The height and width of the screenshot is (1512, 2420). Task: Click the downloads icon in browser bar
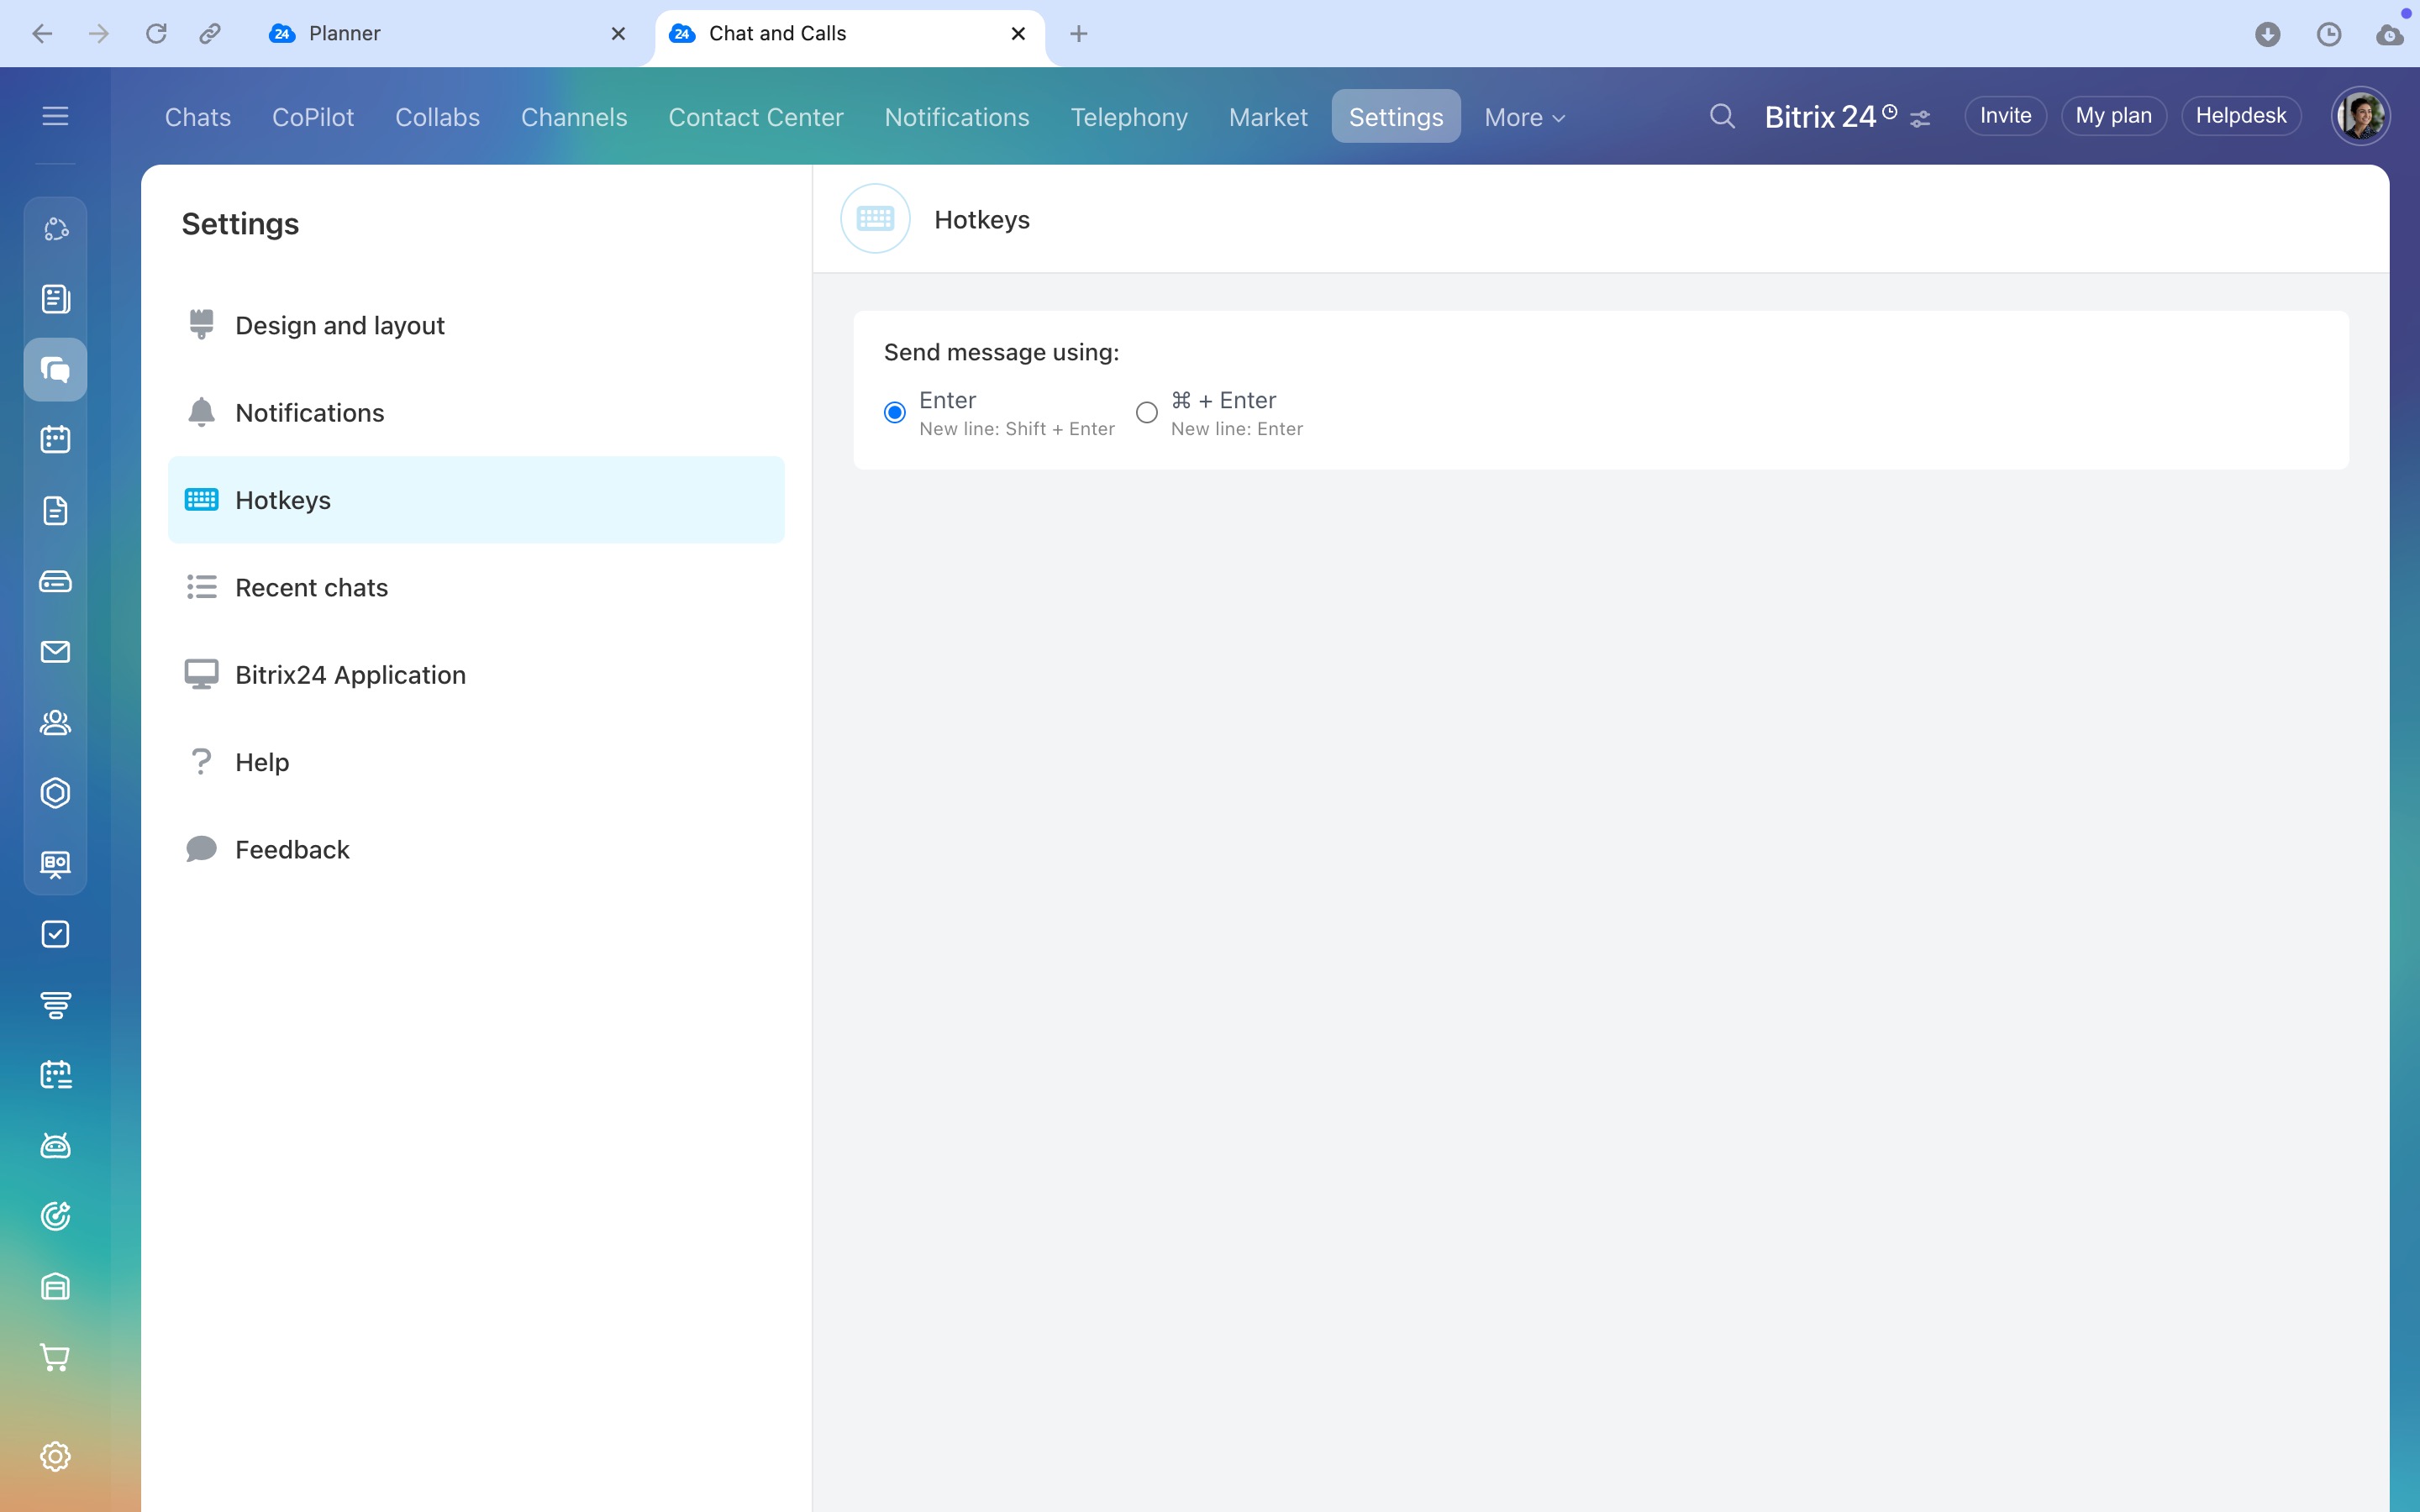[2267, 34]
